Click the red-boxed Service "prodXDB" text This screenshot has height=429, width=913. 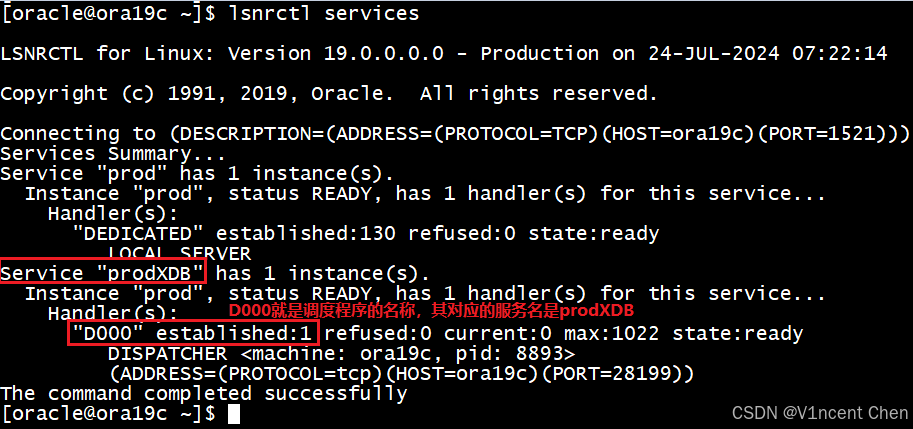[103, 272]
